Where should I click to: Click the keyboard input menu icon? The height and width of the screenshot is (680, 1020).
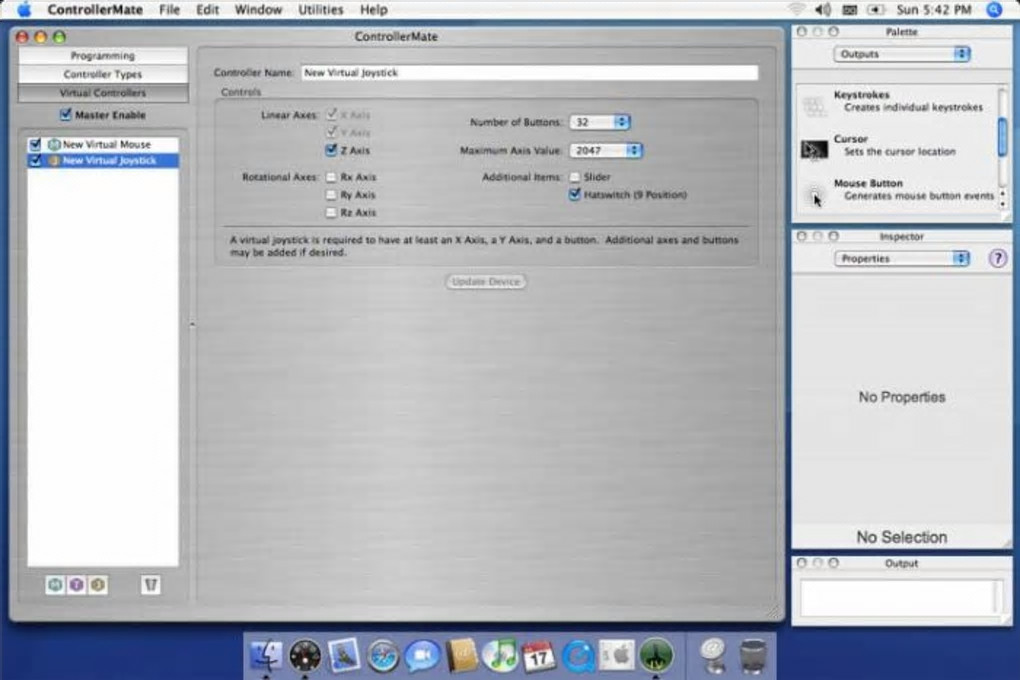(x=850, y=10)
